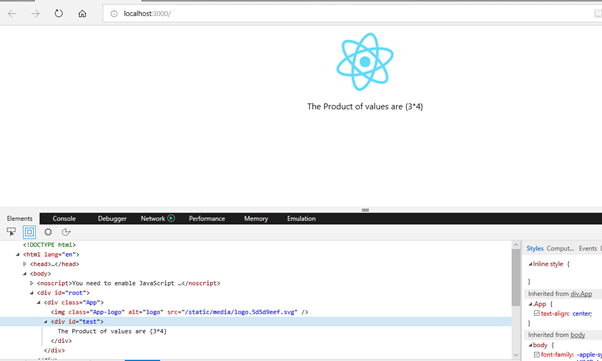The height and width of the screenshot is (361, 602).
Task: Open the Network tab
Action: point(152,219)
